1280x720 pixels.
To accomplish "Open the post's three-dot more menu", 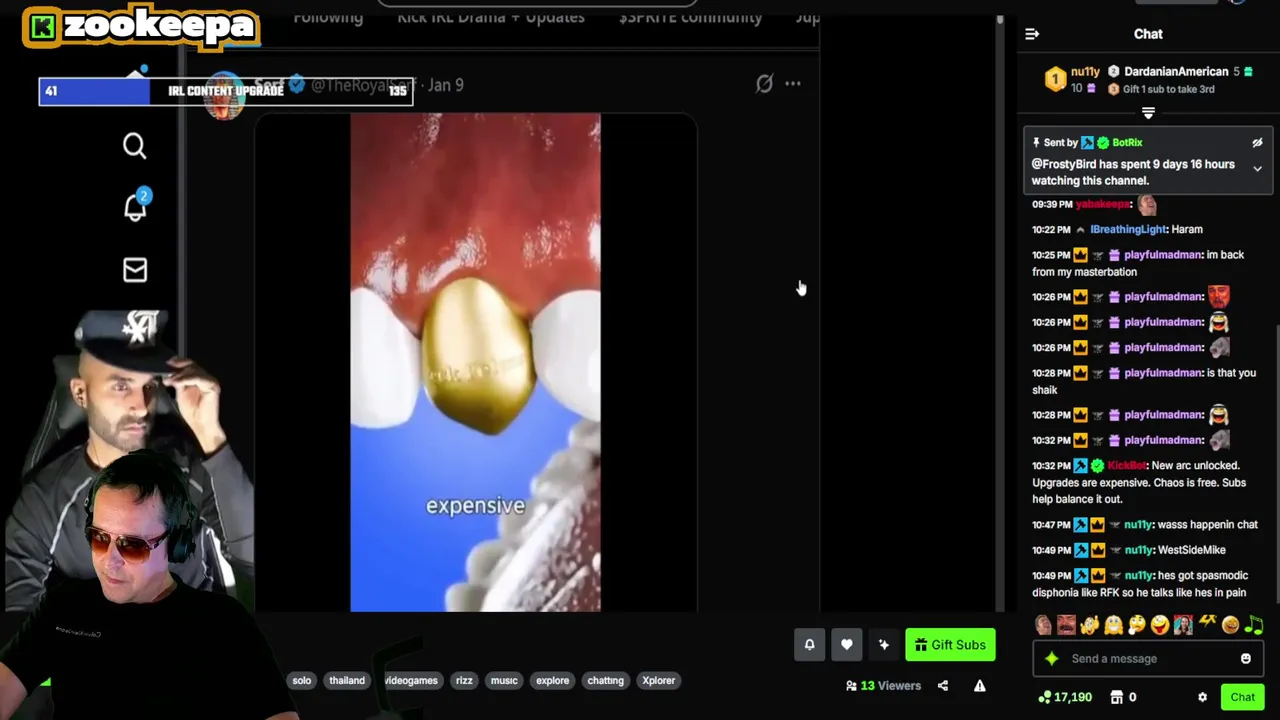I will point(792,84).
